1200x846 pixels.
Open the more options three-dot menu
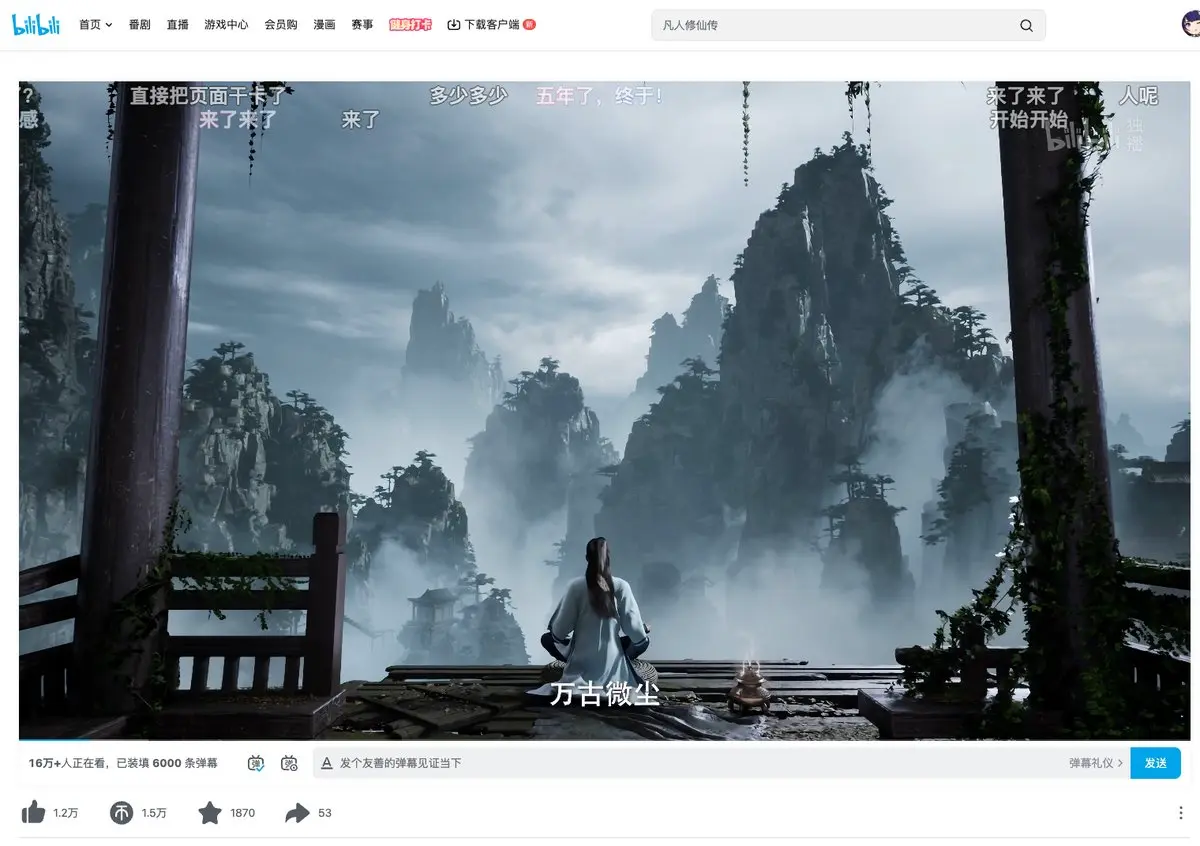[1181, 813]
